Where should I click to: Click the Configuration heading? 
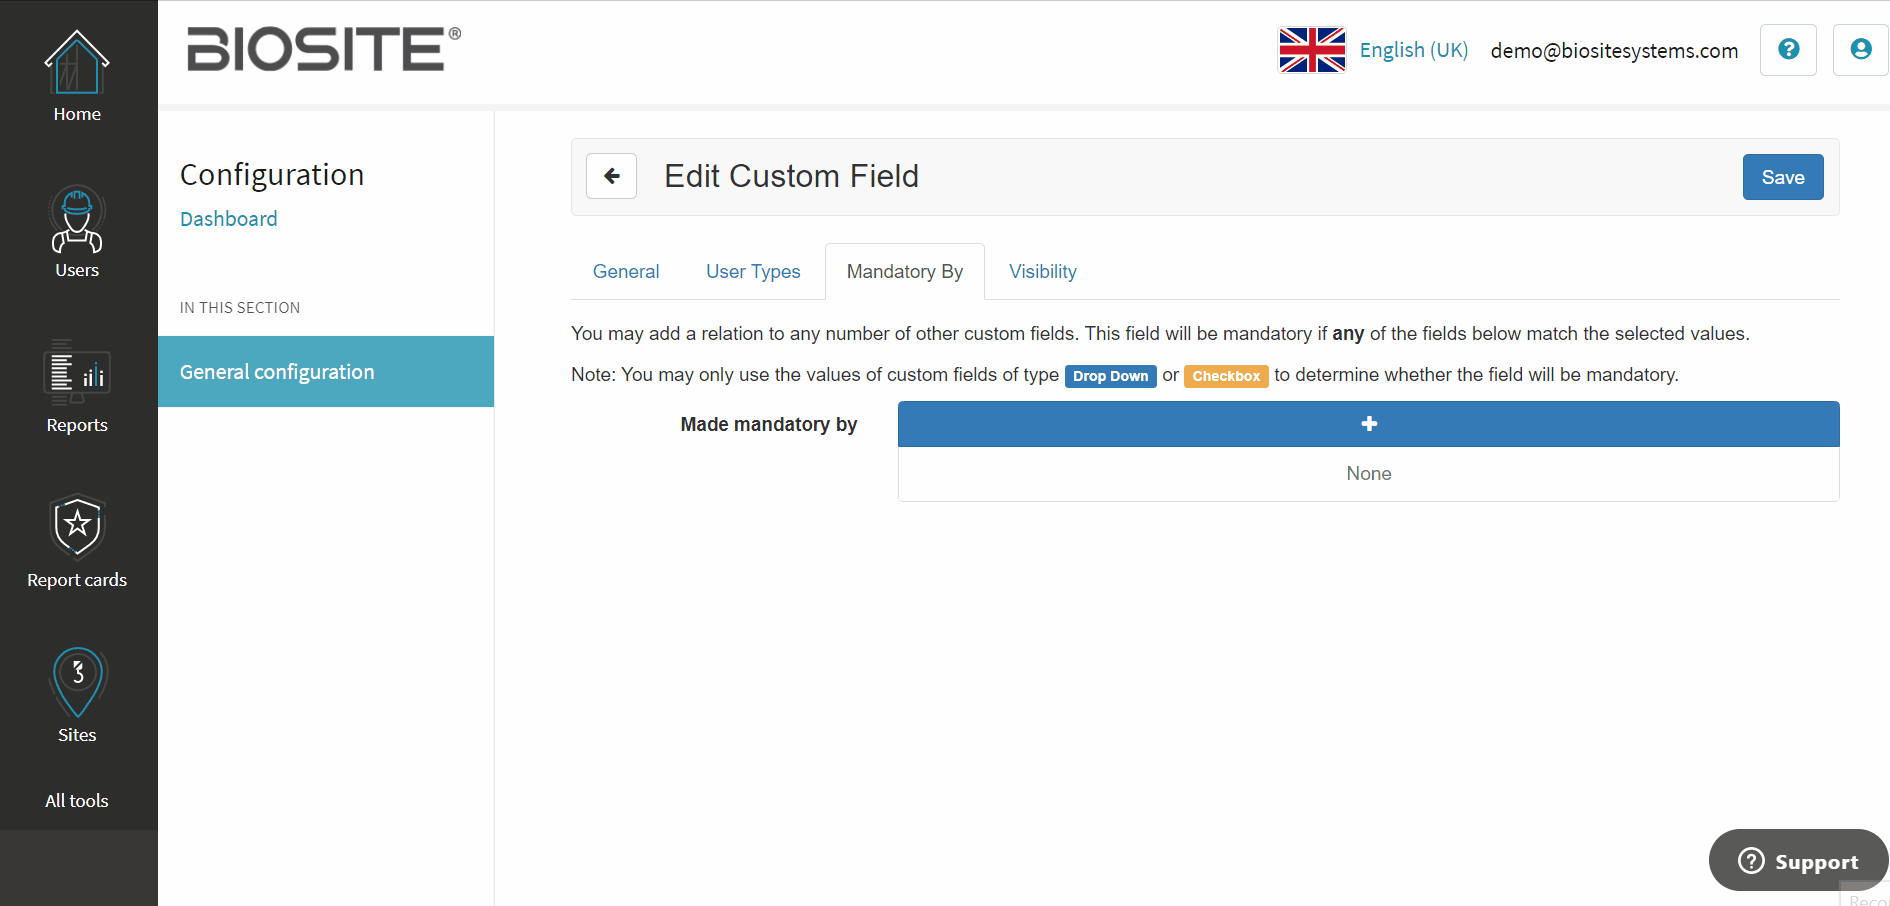click(272, 175)
